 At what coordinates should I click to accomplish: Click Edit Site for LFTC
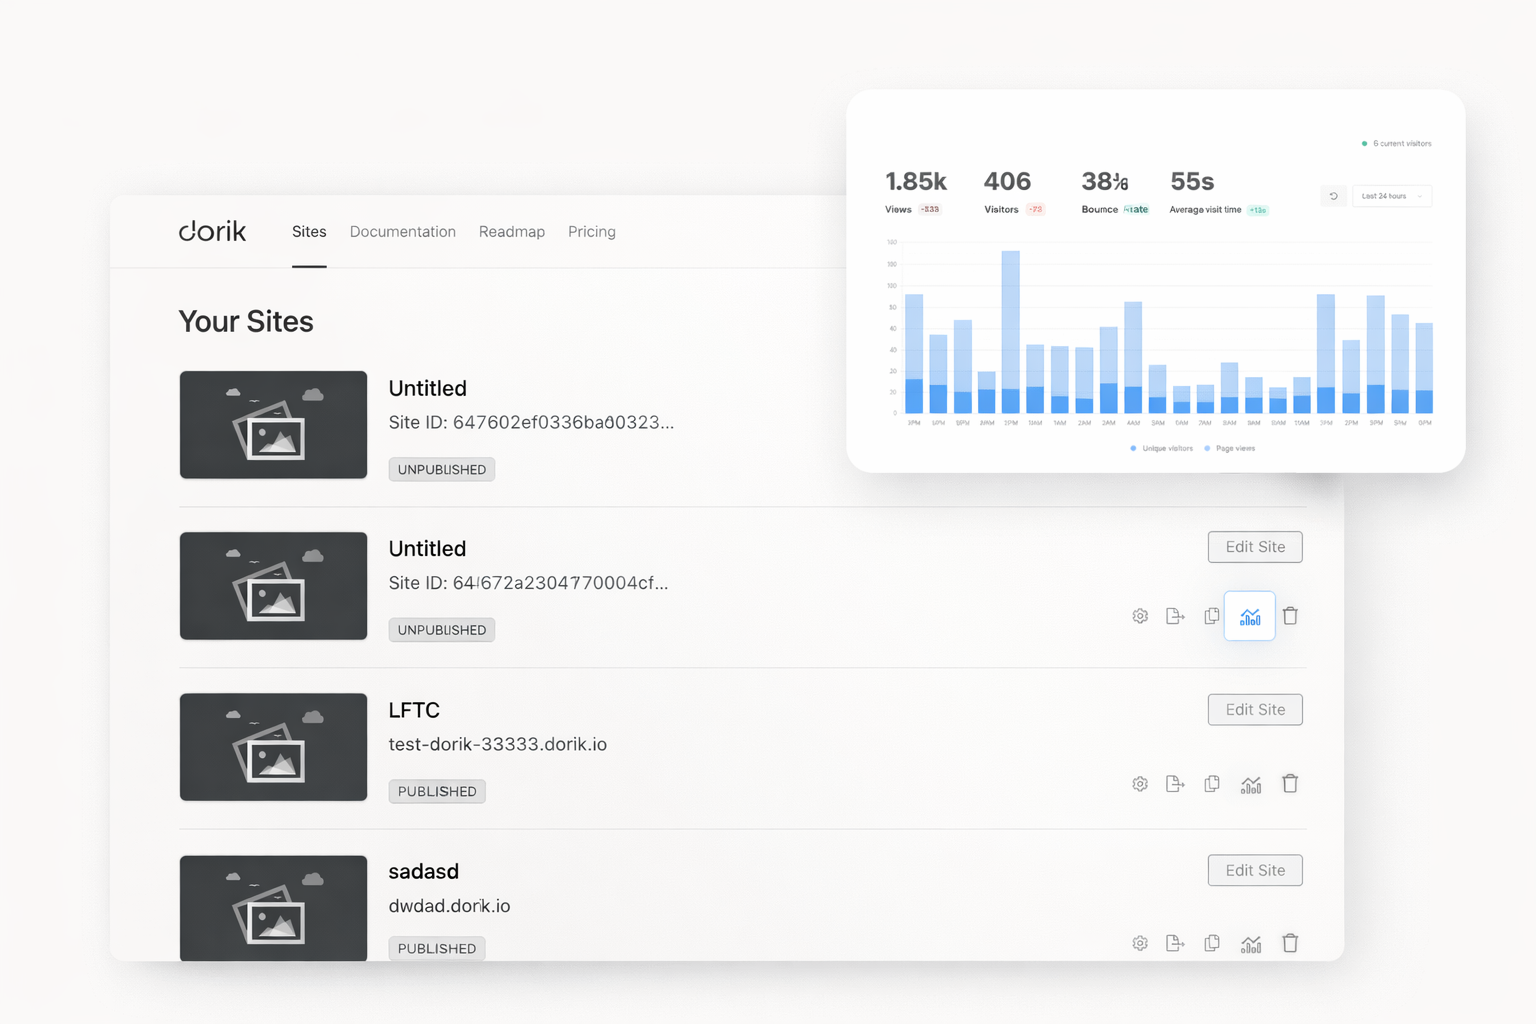(1255, 710)
